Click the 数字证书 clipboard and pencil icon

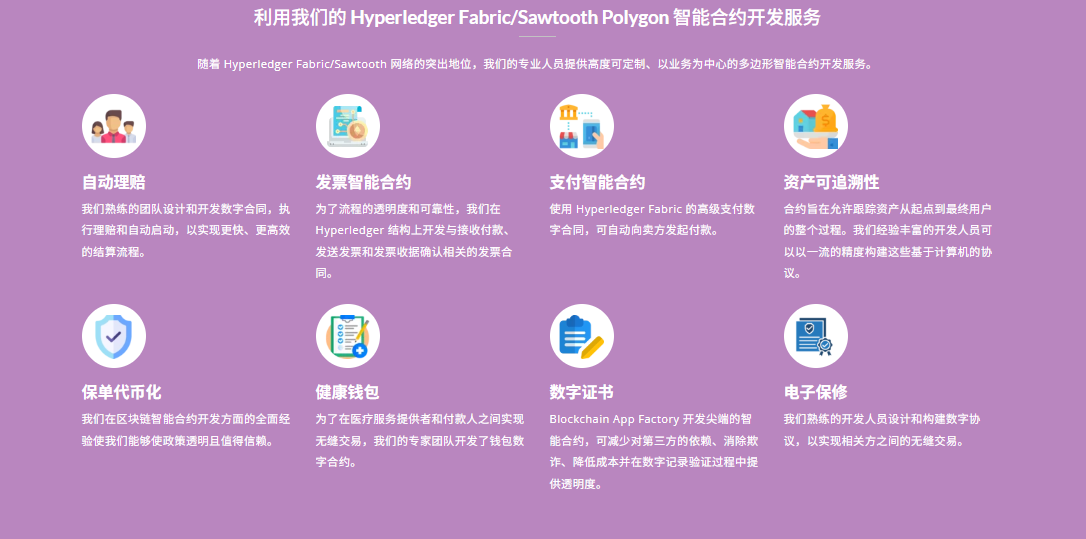(x=581, y=336)
